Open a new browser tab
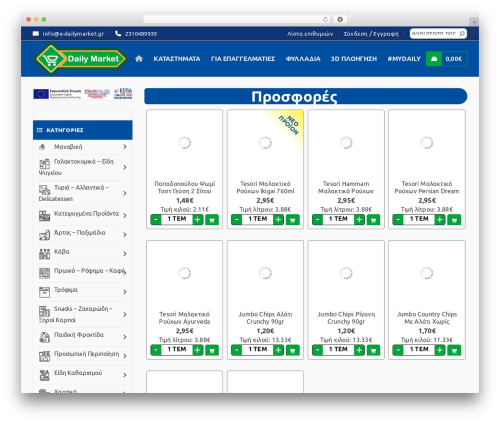The height and width of the screenshot is (423, 500). coord(474,22)
